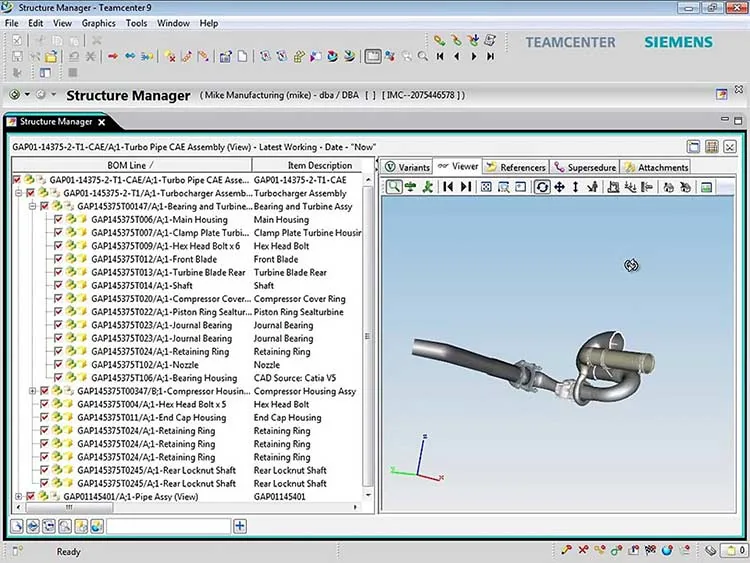Click the red right arrow toolbar icon
Image resolution: width=750 pixels, height=563 pixels.
pyautogui.click(x=113, y=56)
